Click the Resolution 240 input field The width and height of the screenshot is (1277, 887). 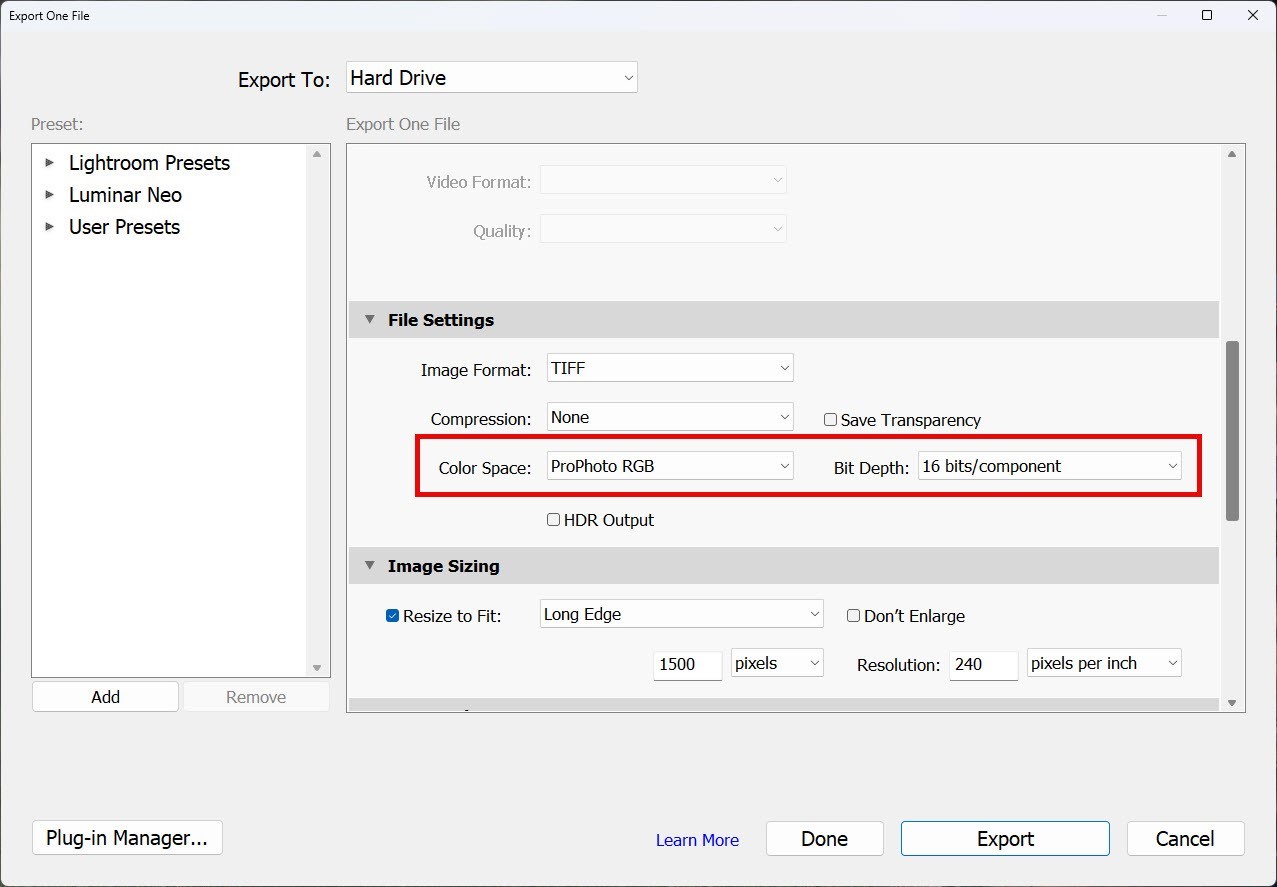982,664
